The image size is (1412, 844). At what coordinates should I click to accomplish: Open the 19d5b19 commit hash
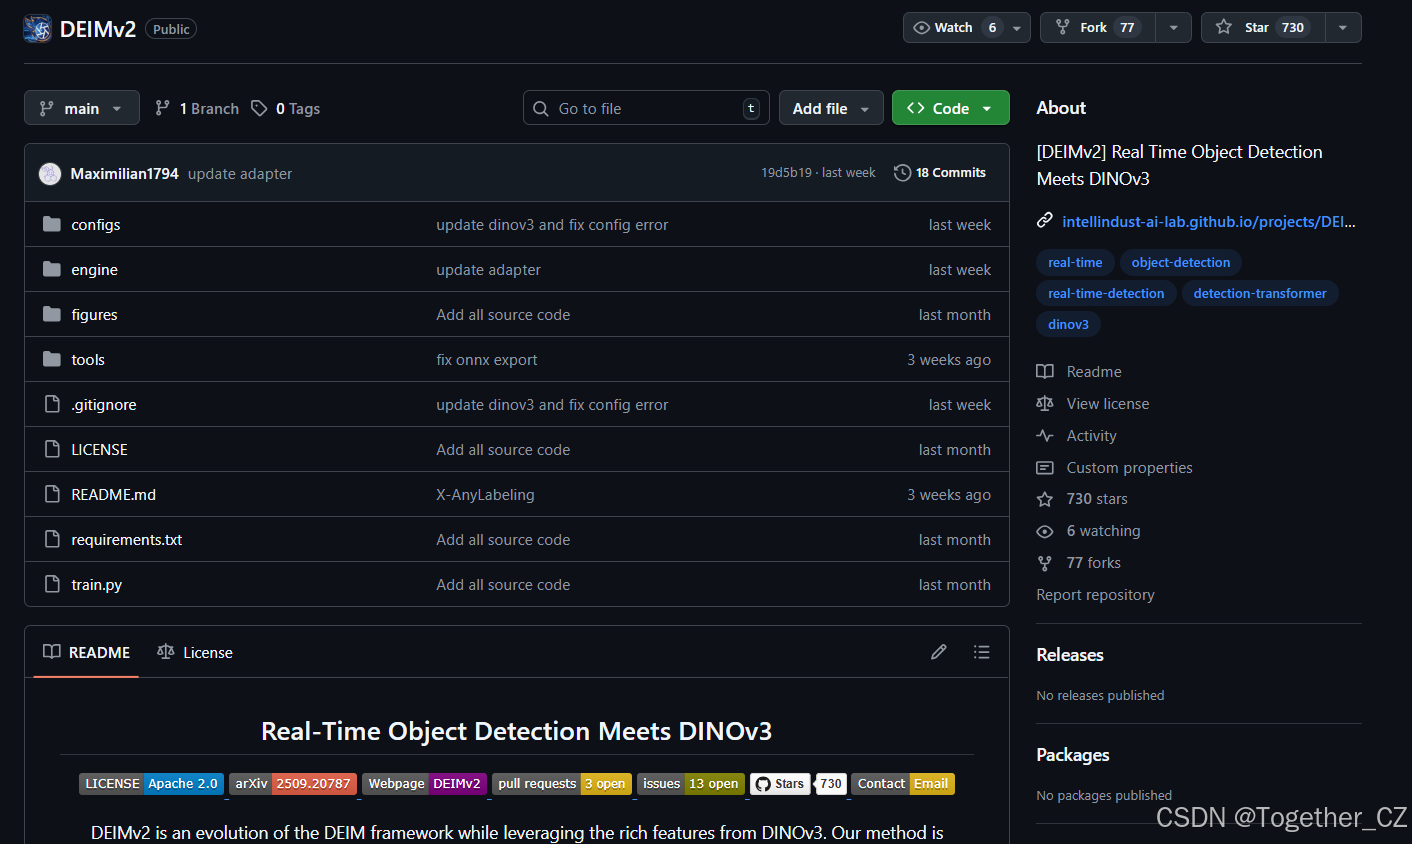(x=786, y=173)
